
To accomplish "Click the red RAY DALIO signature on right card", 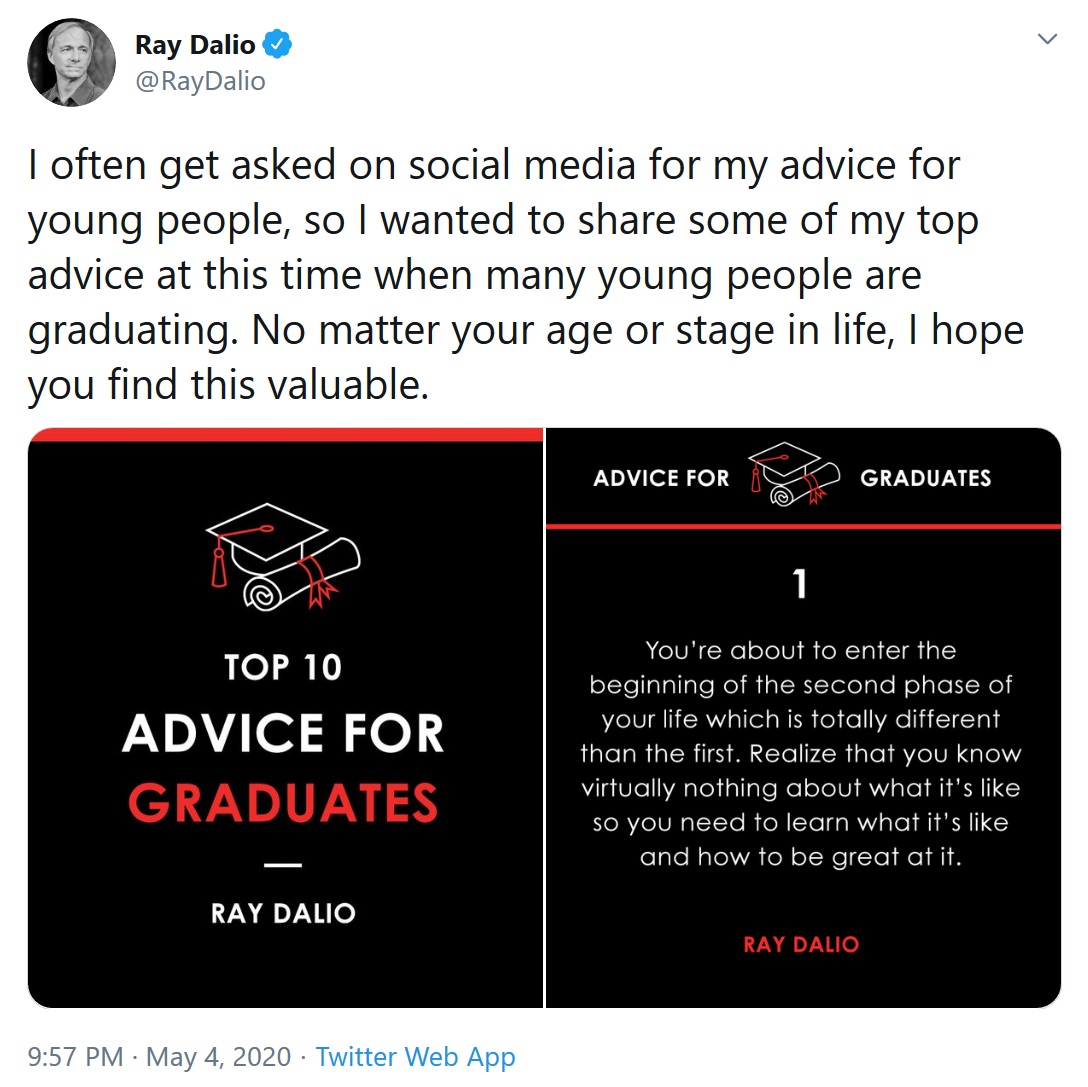I will [801, 944].
